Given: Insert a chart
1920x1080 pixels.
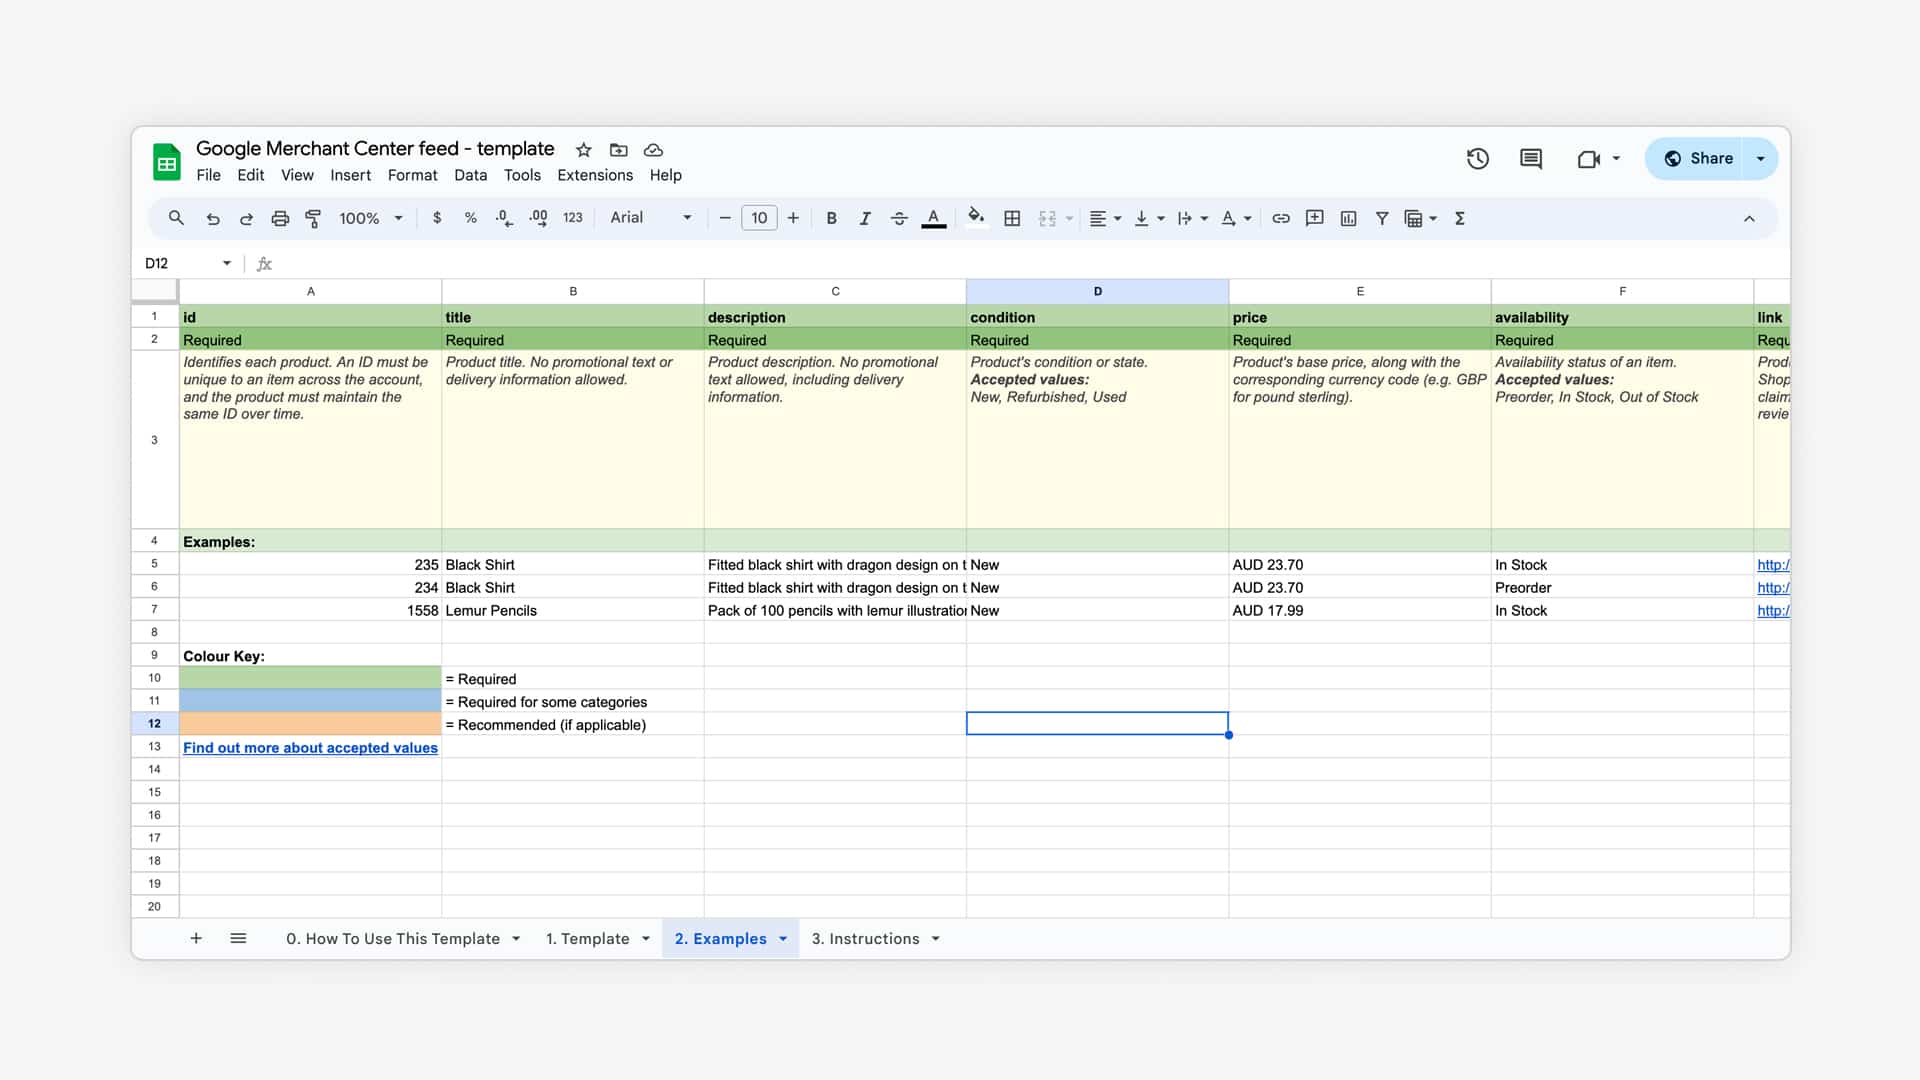Looking at the screenshot, I should coord(1348,218).
